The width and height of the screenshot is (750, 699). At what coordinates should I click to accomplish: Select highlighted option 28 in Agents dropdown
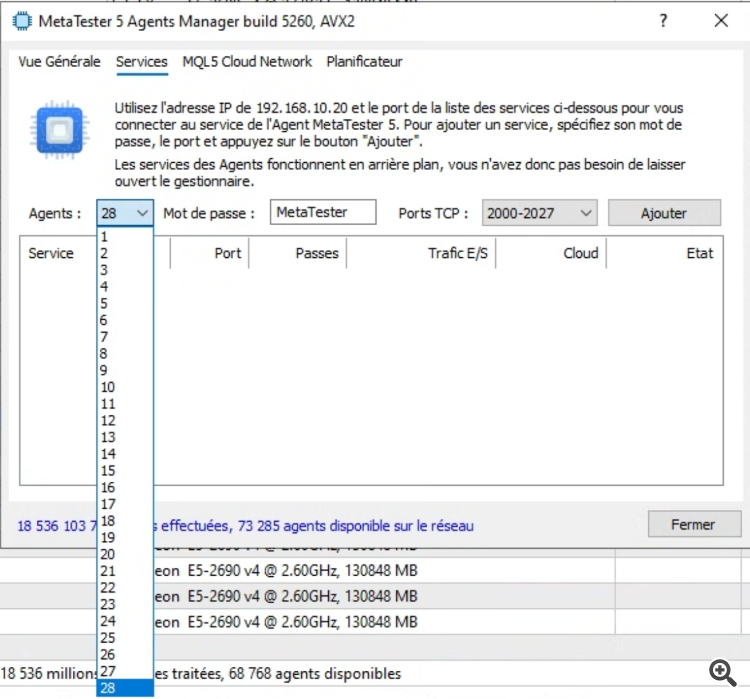125,688
